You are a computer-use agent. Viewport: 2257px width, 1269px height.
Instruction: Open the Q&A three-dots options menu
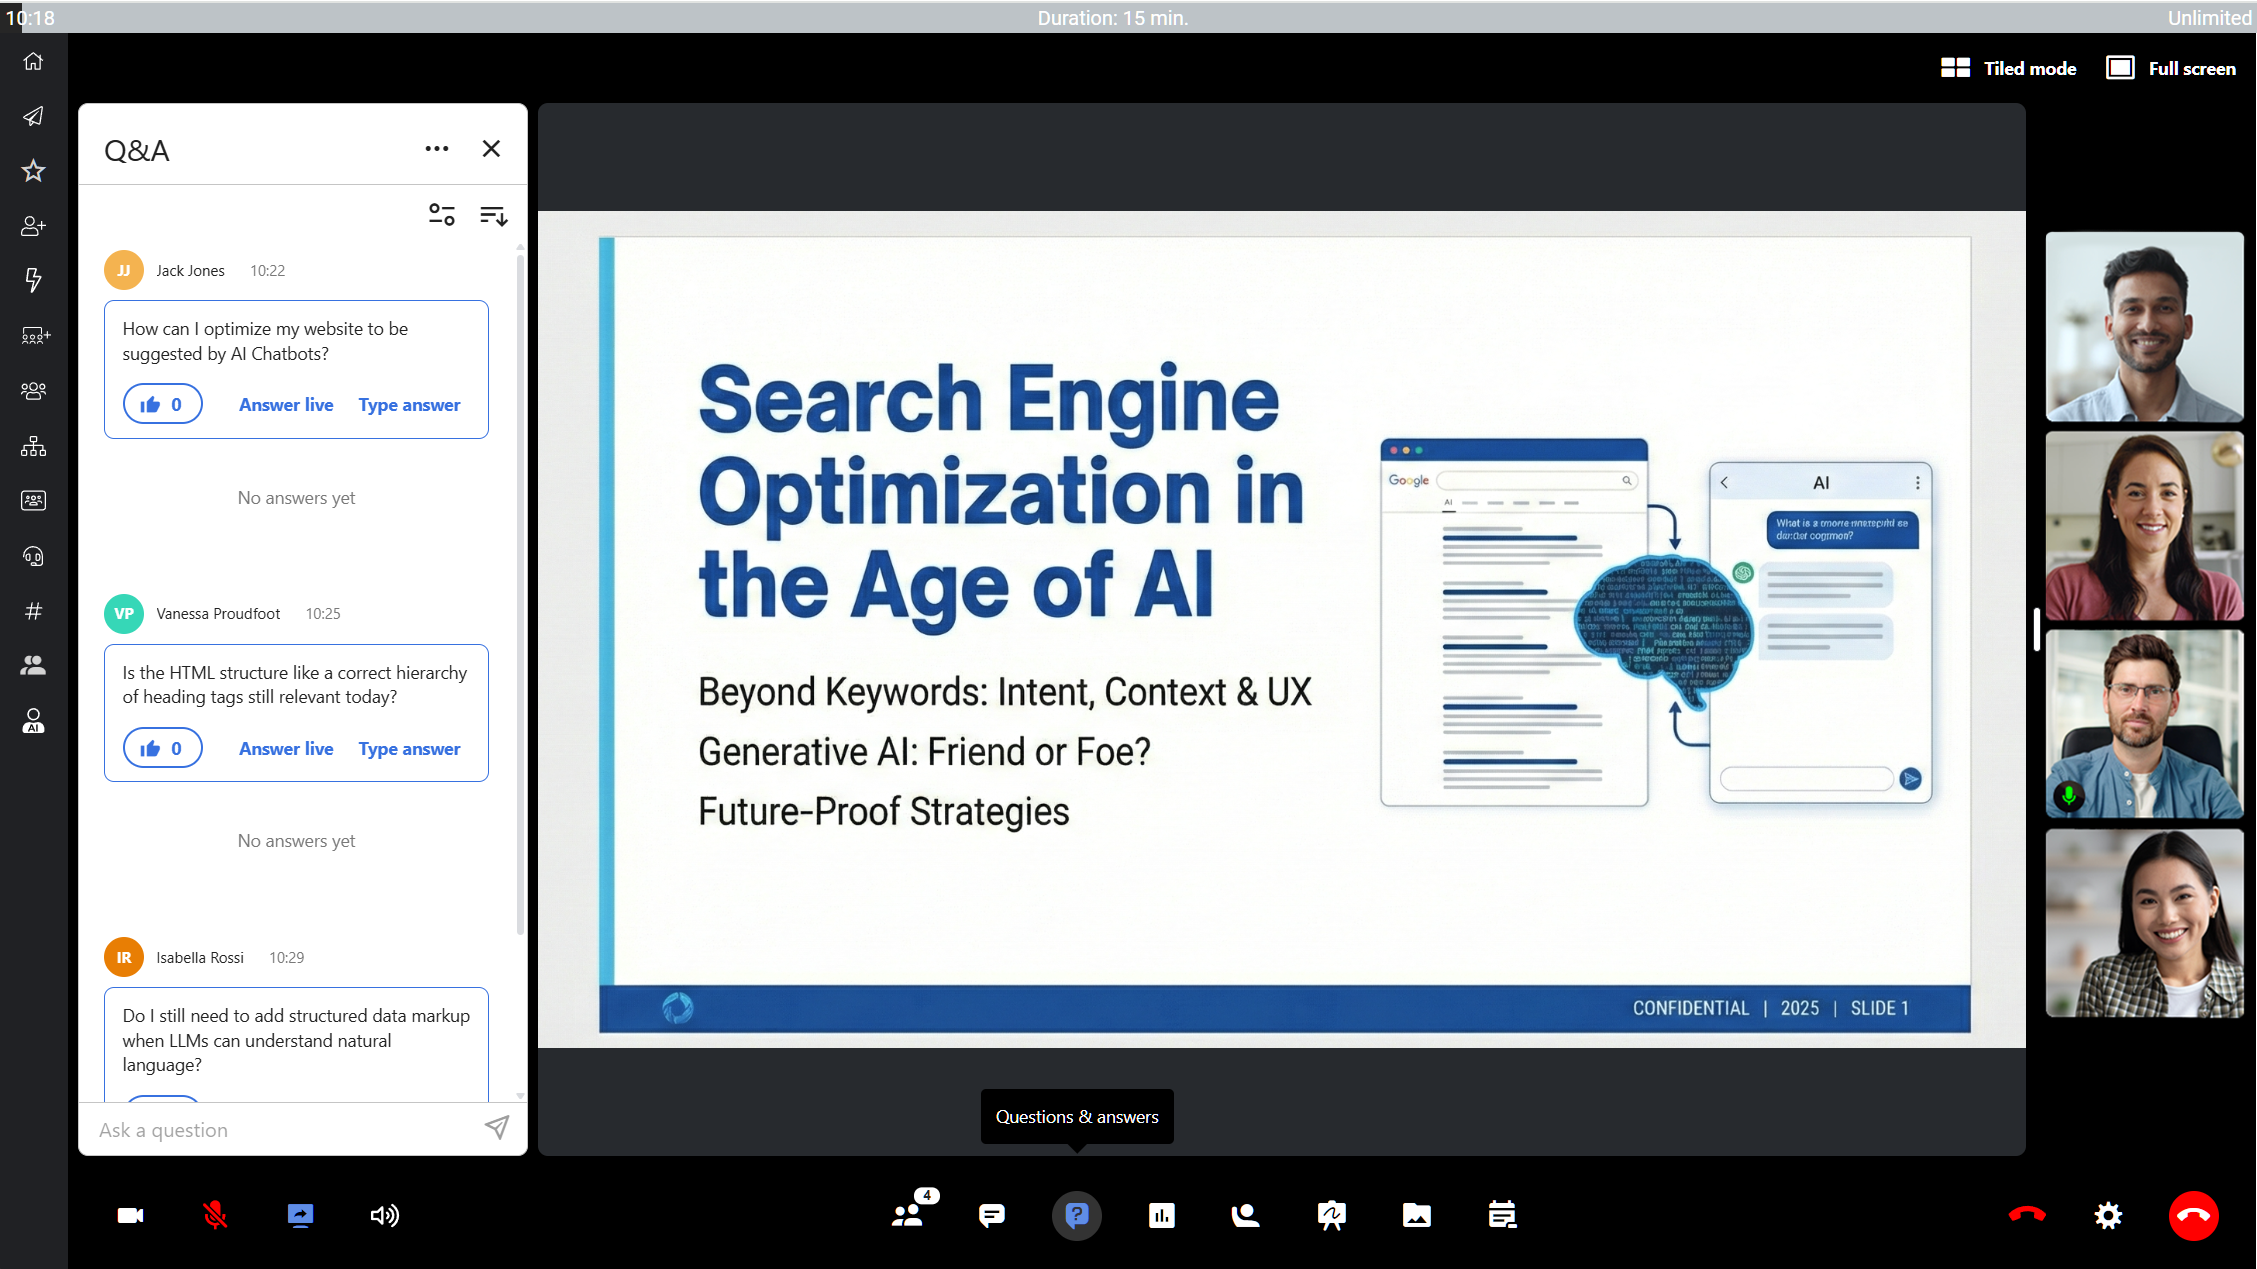click(x=437, y=149)
